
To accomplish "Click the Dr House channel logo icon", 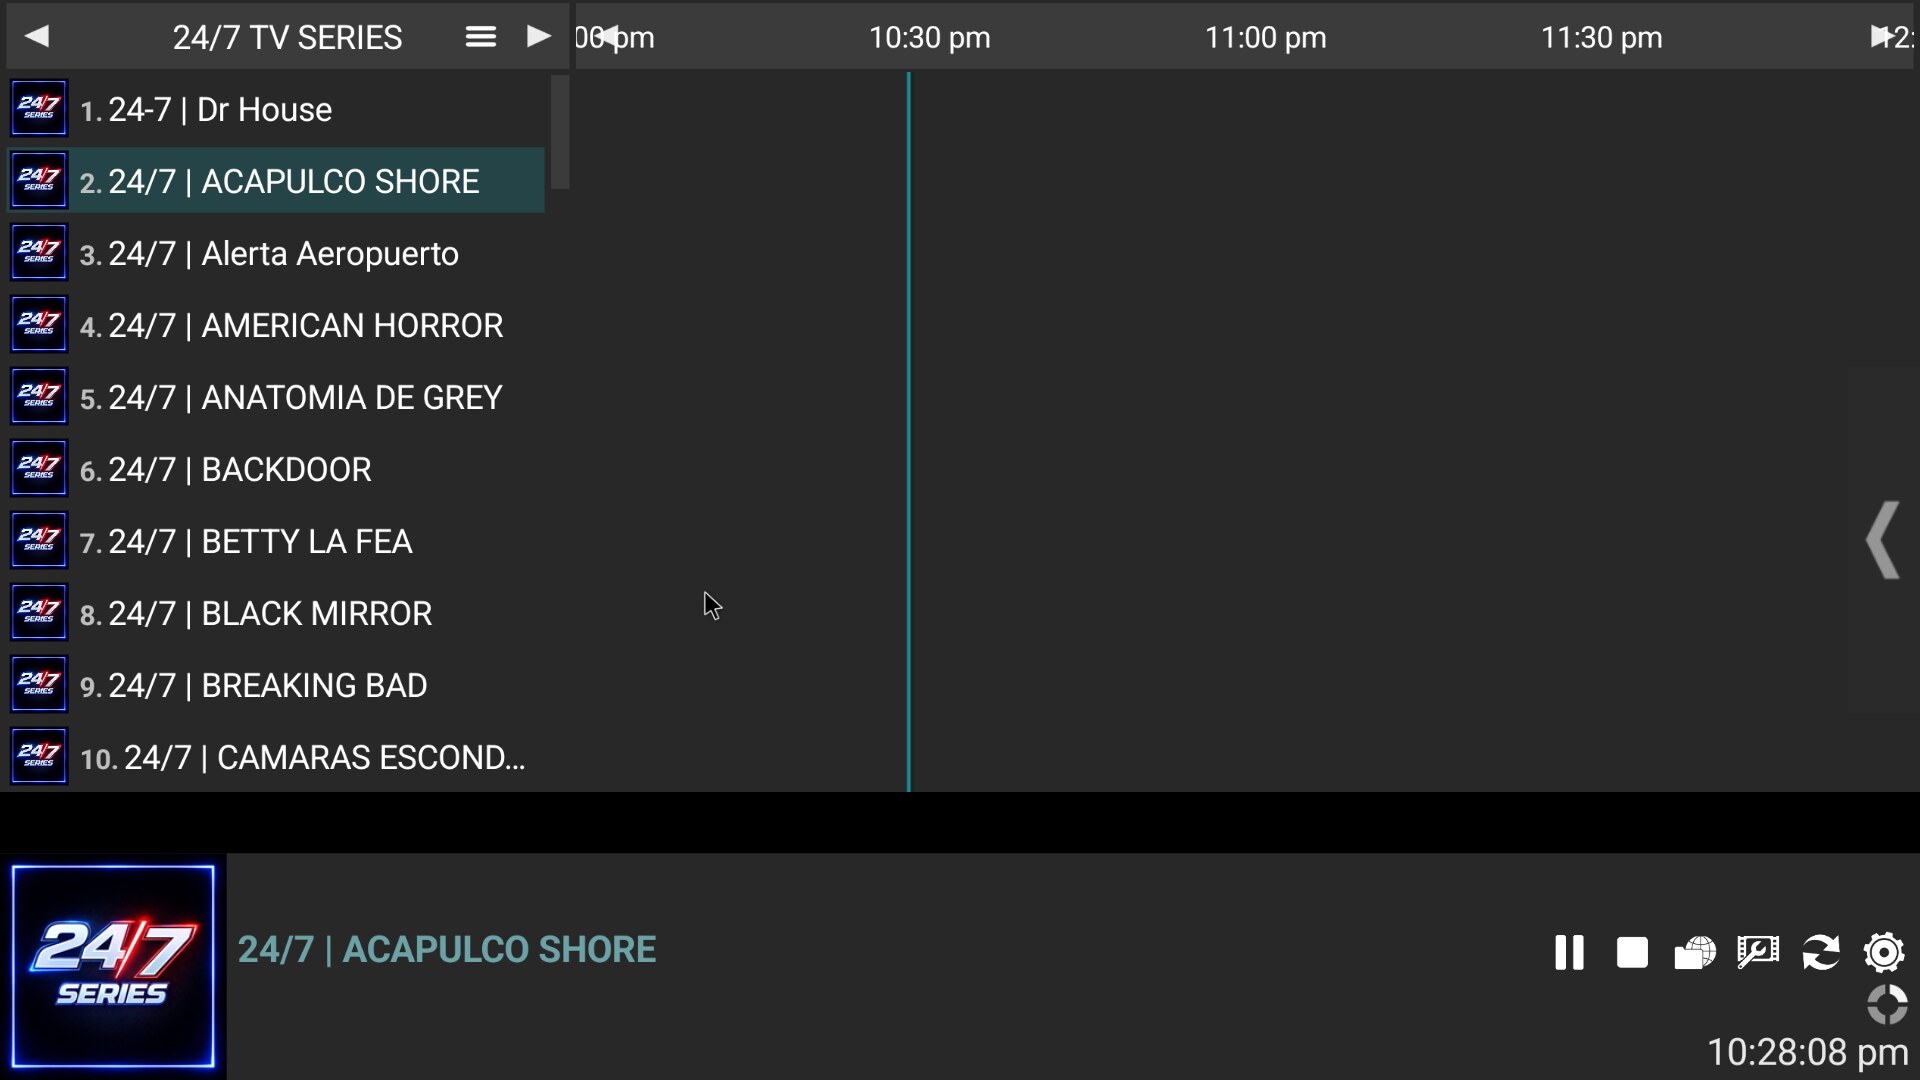I will [x=39, y=108].
